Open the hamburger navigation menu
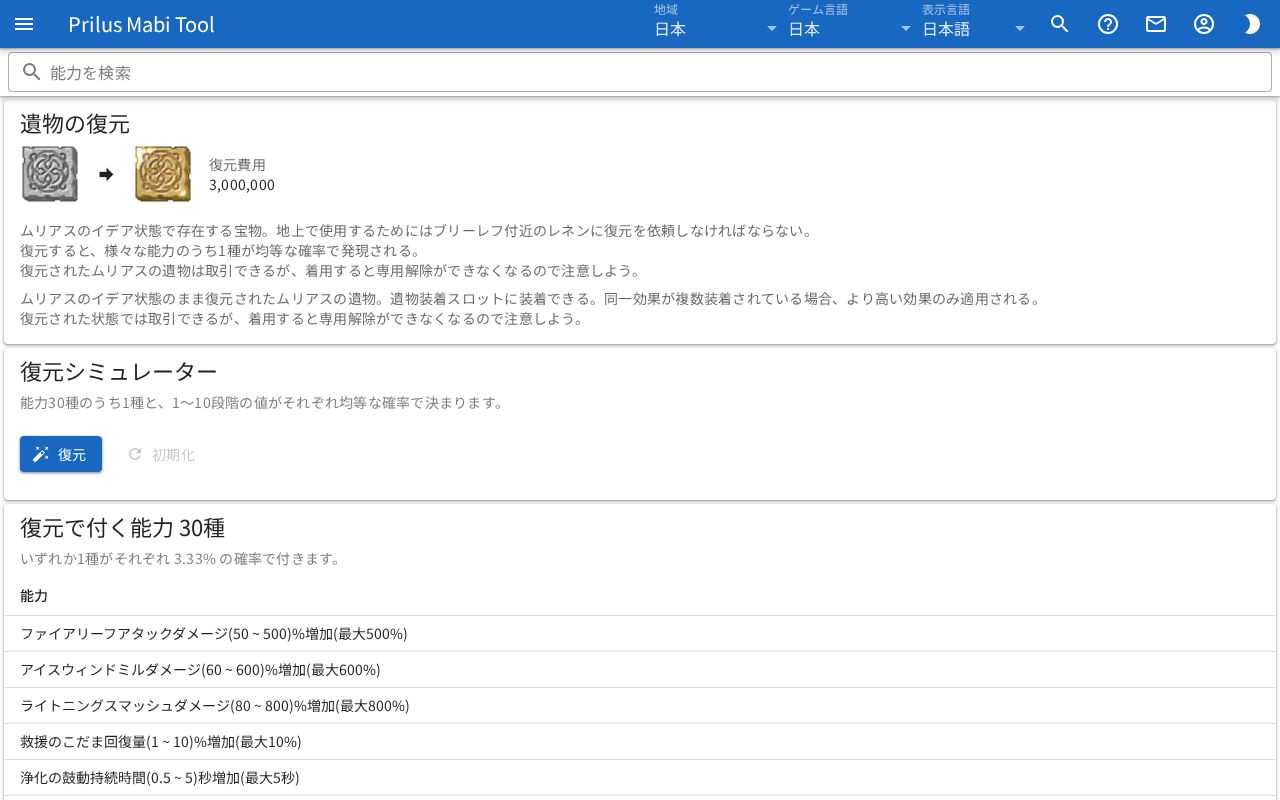The width and height of the screenshot is (1280, 800). pyautogui.click(x=24, y=24)
